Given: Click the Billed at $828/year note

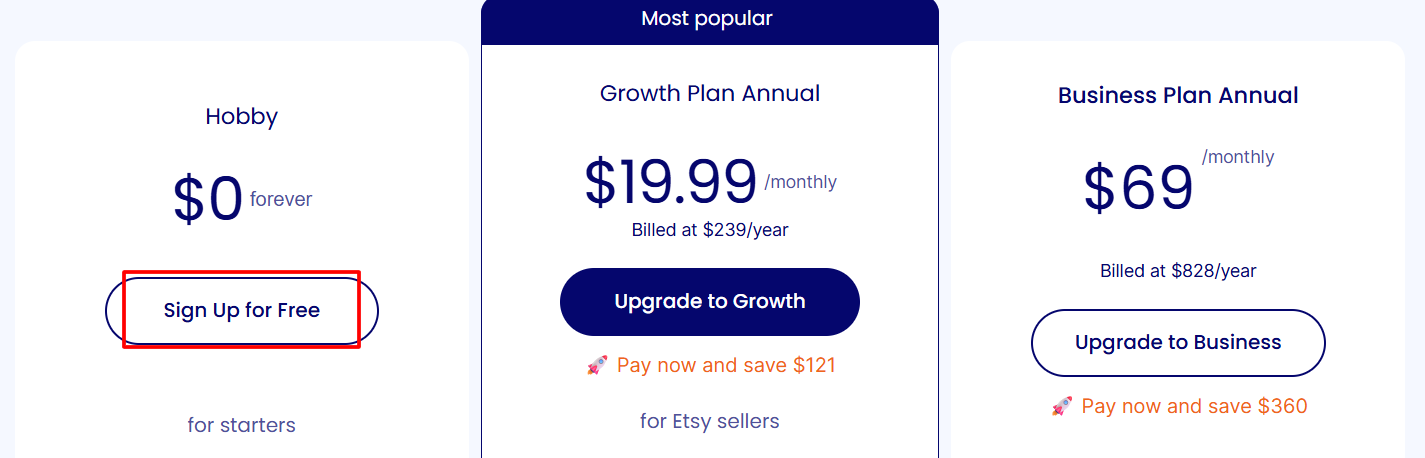Looking at the screenshot, I should 1178,271.
